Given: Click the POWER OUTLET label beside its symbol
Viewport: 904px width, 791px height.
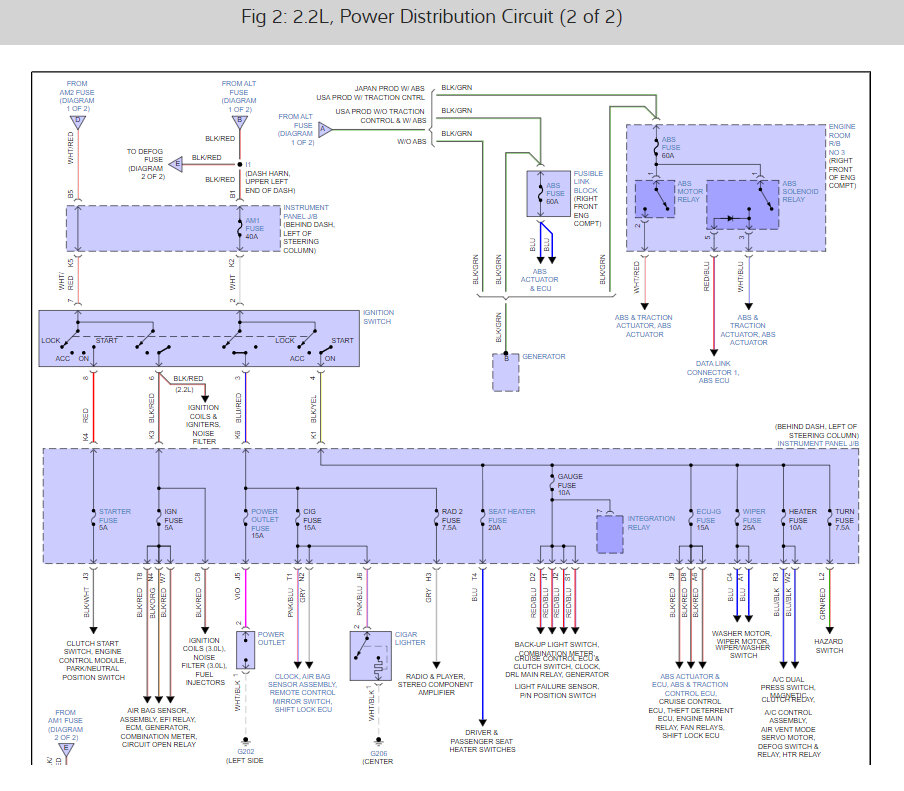Looking at the screenshot, I should [x=271, y=638].
